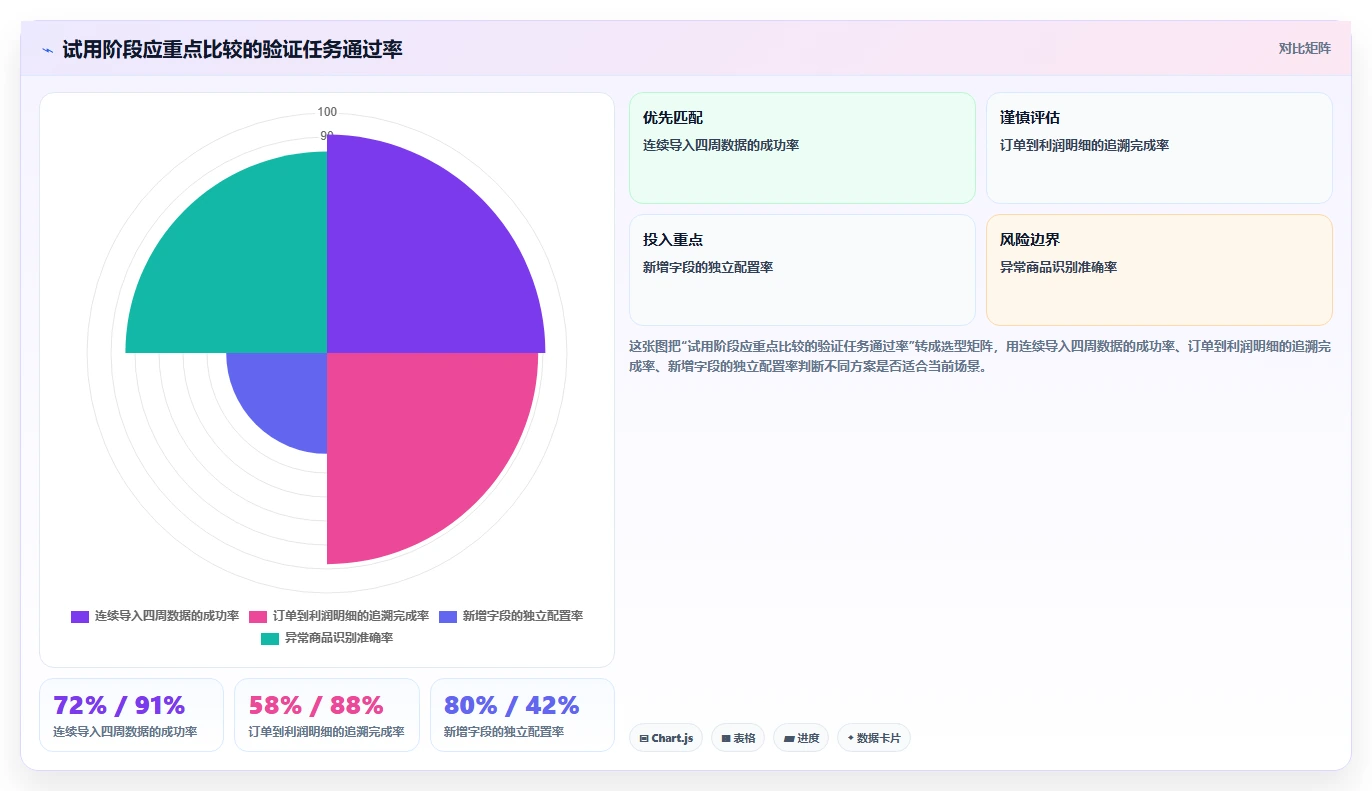Click the 58% / 88% stat card

tap(327, 715)
